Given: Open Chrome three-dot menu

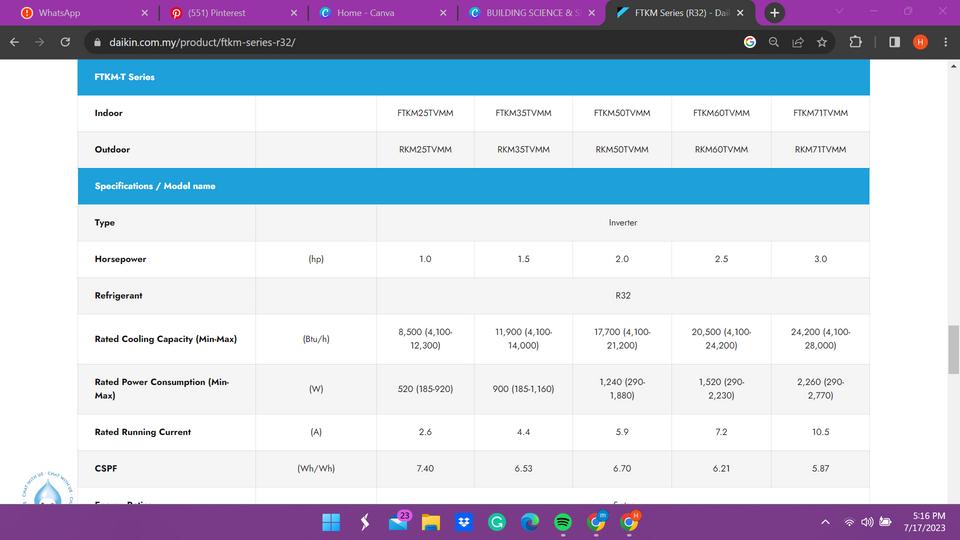Looking at the screenshot, I should pyautogui.click(x=945, y=42).
